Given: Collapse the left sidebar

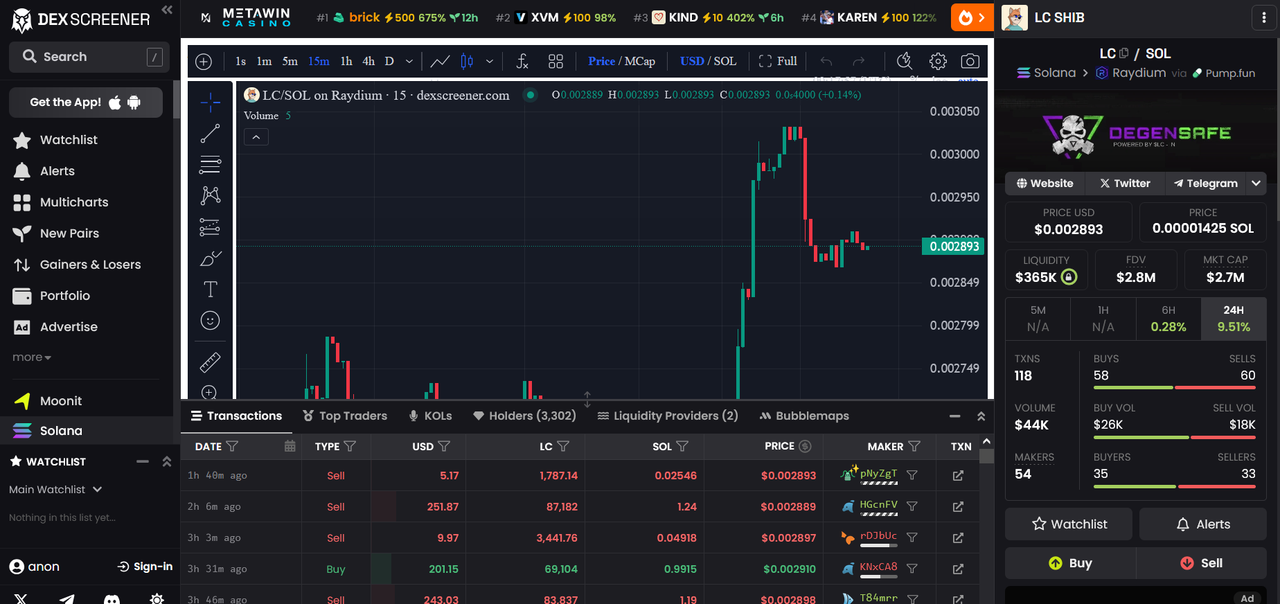Looking at the screenshot, I should tap(166, 10).
